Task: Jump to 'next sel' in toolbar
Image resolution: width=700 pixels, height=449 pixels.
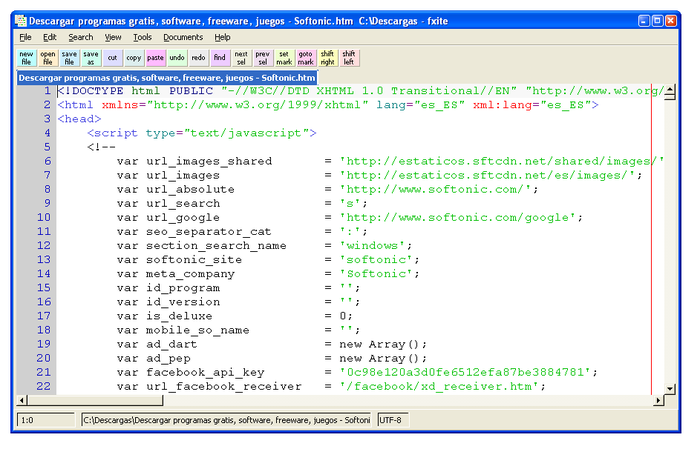Action: pos(241,58)
